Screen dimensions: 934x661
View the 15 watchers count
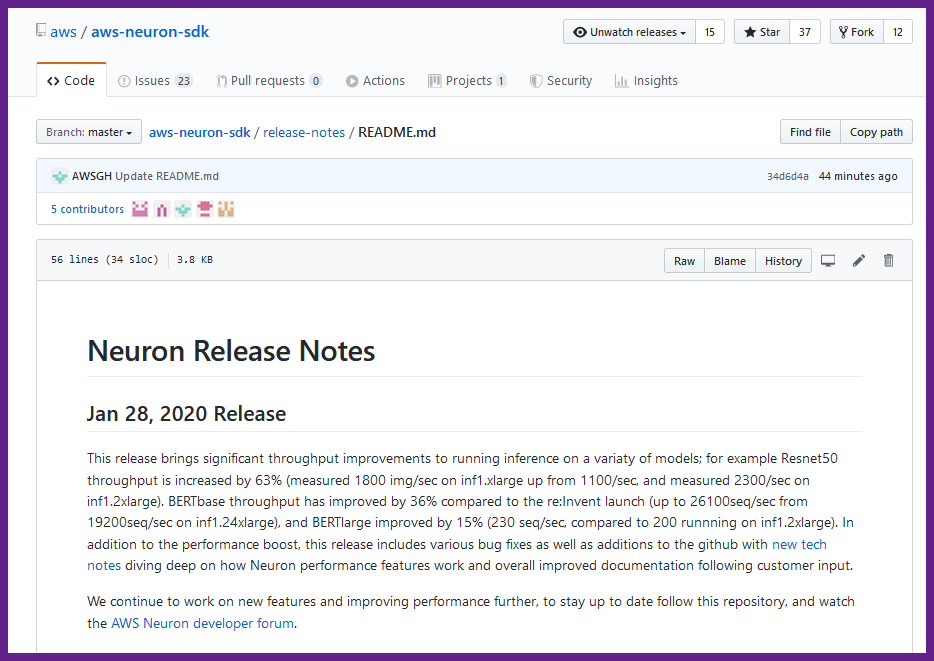pos(709,32)
